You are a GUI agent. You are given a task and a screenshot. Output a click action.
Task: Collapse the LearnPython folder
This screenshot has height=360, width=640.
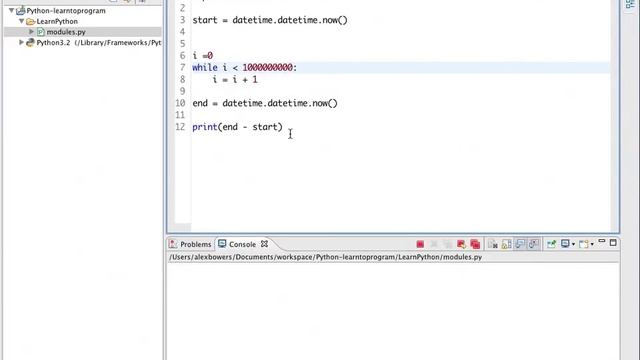click(21, 21)
